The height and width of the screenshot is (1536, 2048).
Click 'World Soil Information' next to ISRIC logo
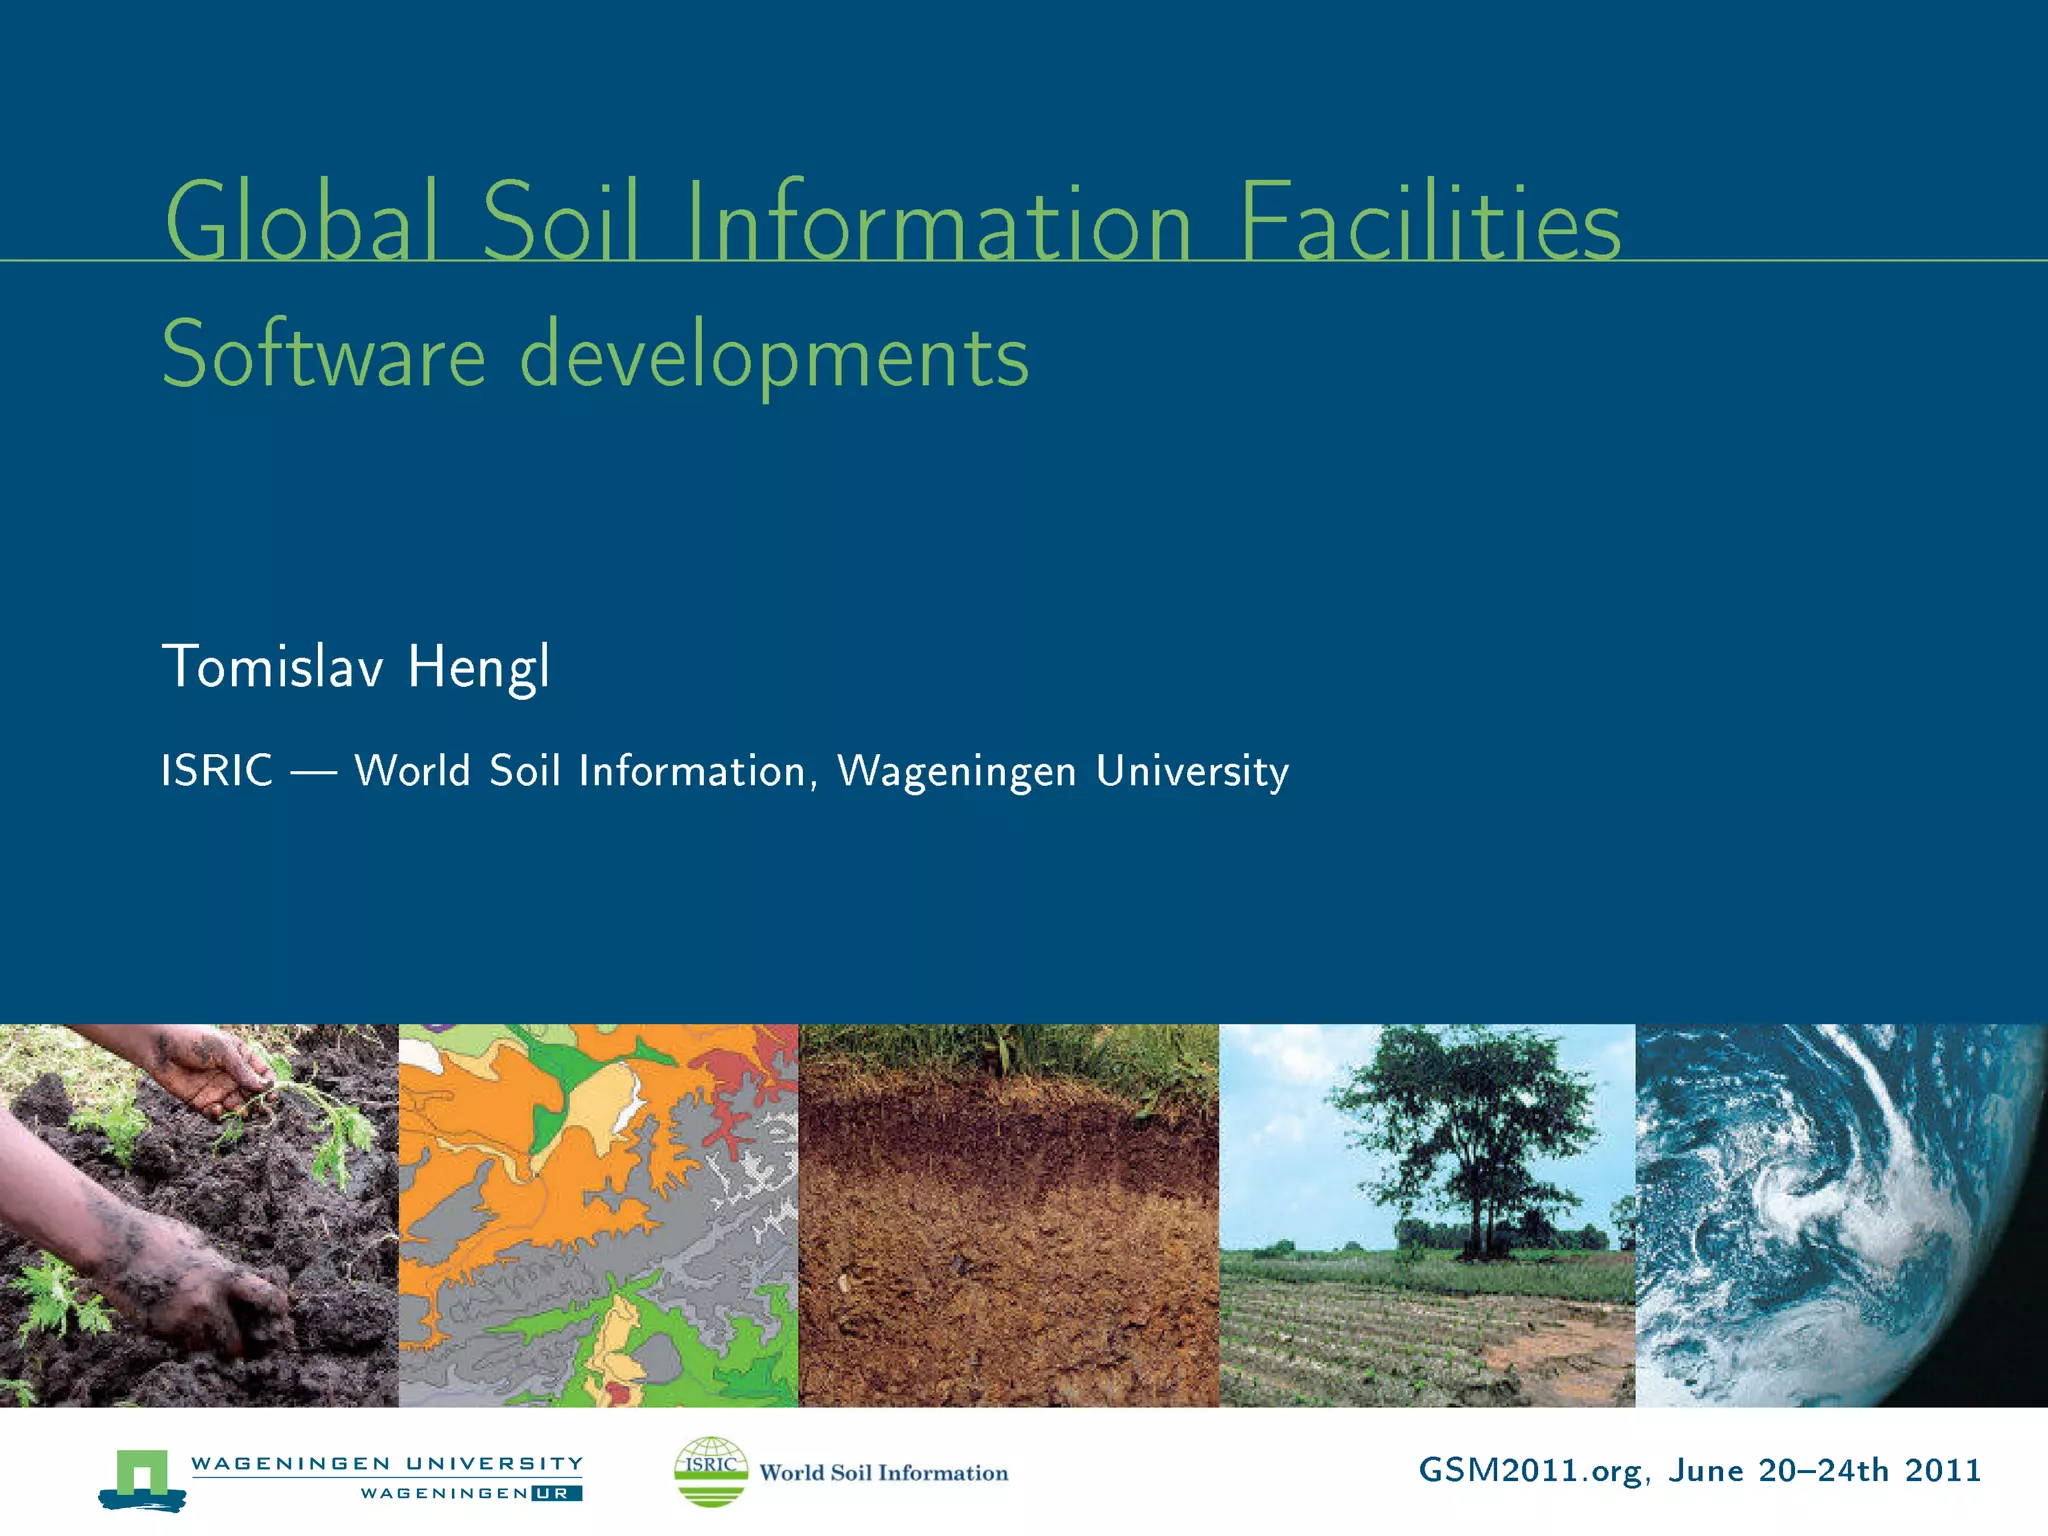tap(884, 1473)
